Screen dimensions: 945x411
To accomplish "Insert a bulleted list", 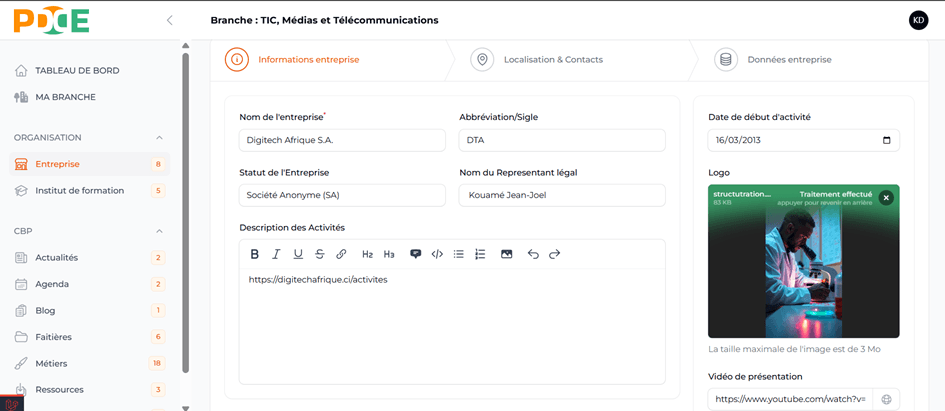I will [x=459, y=254].
